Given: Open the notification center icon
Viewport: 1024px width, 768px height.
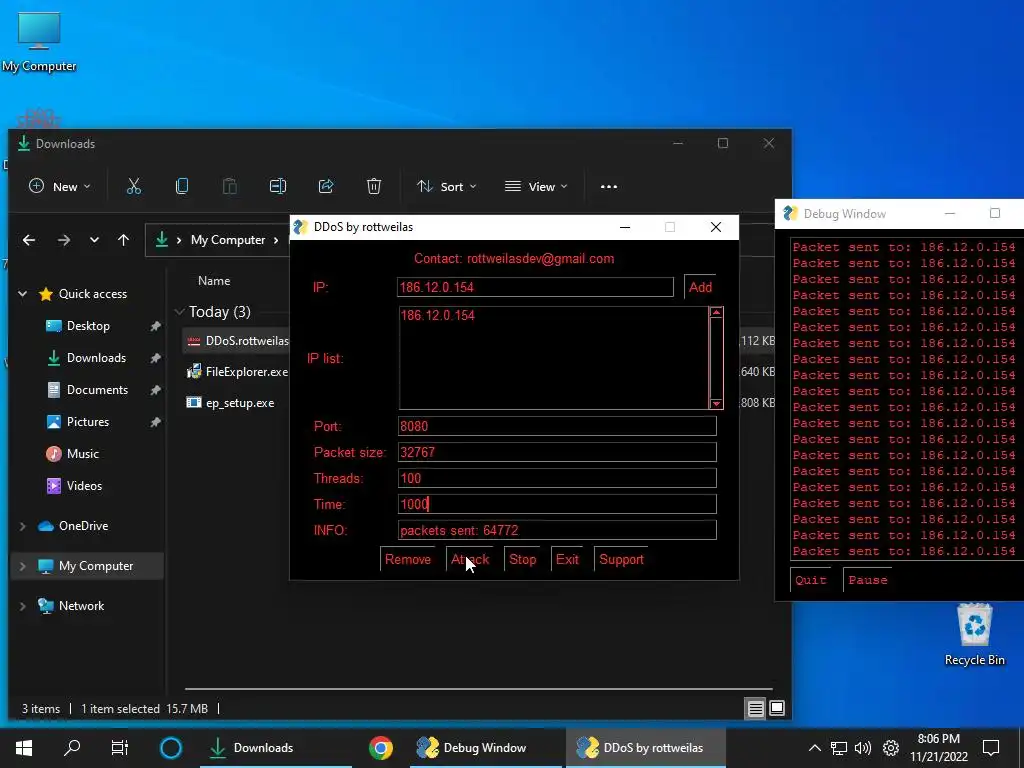Looking at the screenshot, I should coord(991,748).
